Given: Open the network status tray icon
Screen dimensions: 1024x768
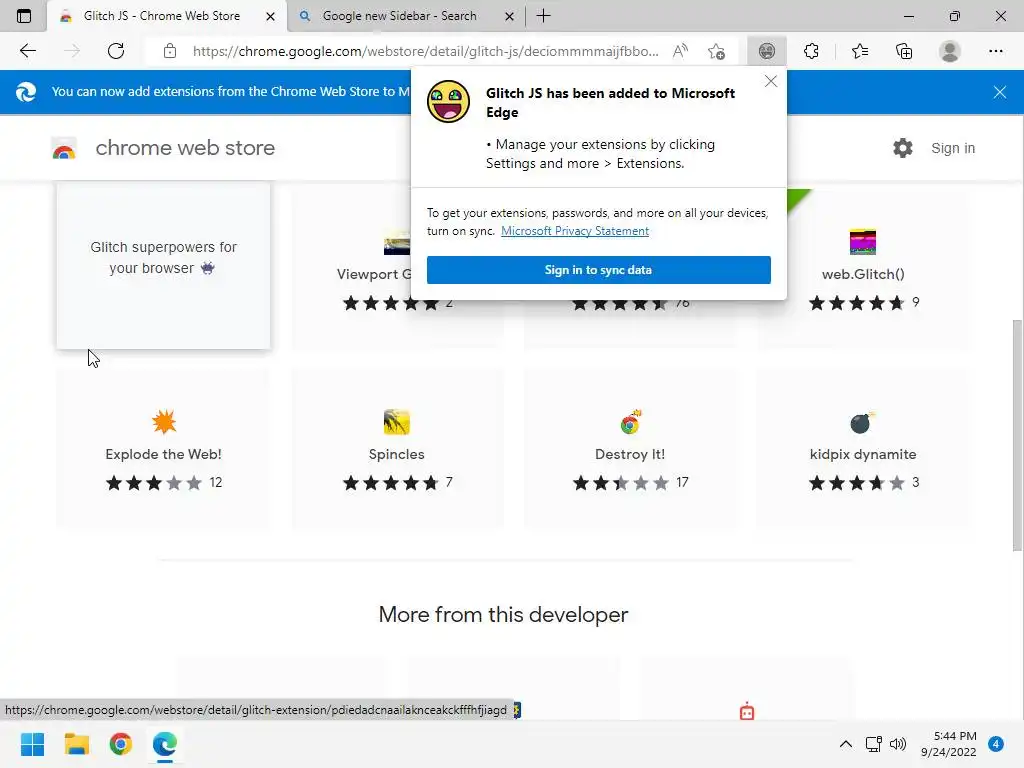Looking at the screenshot, I should (873, 744).
